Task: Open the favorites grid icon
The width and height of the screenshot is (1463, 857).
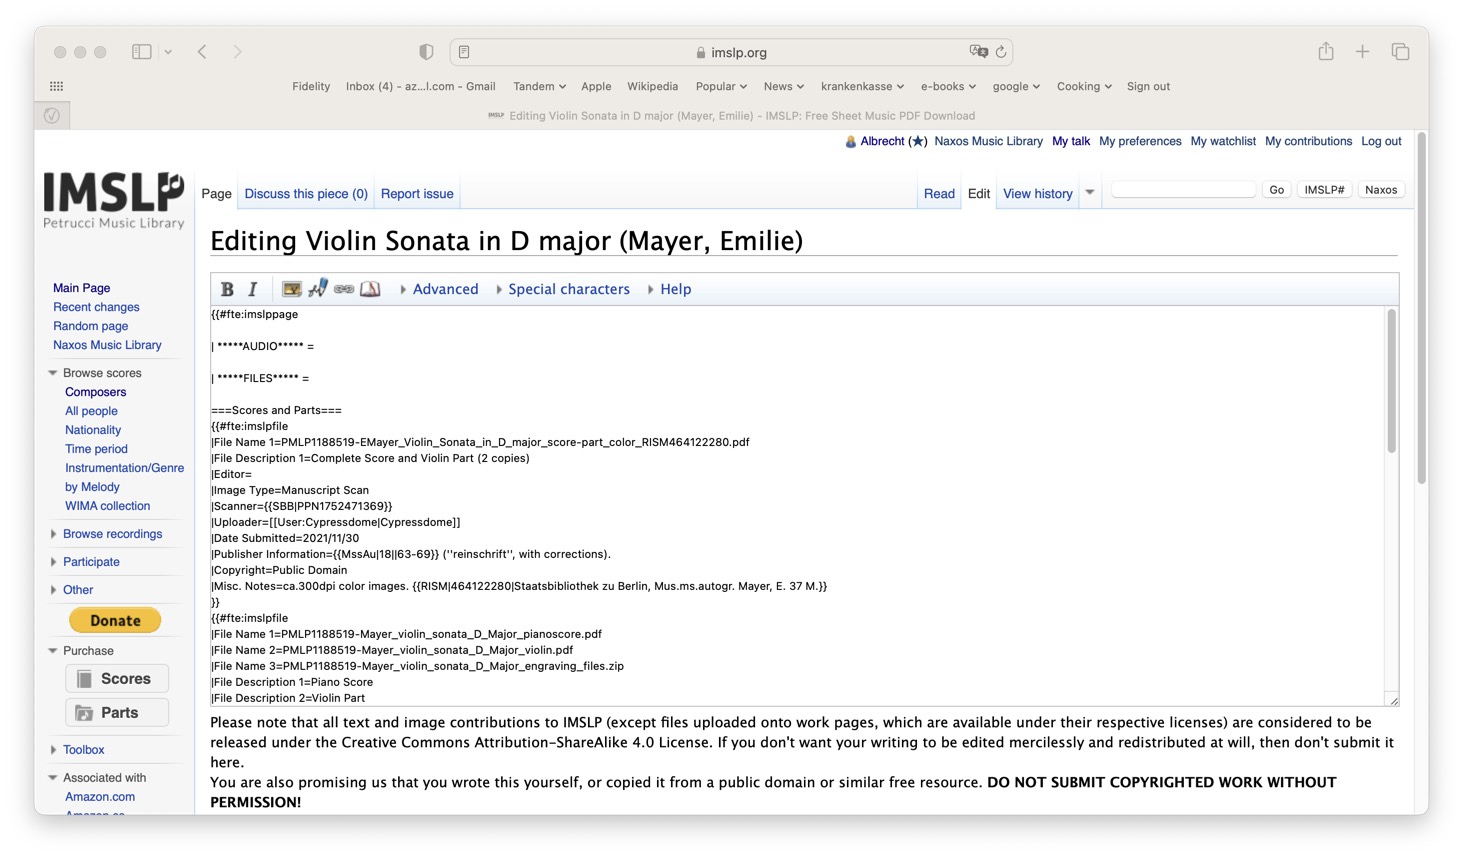Action: pos(56,86)
